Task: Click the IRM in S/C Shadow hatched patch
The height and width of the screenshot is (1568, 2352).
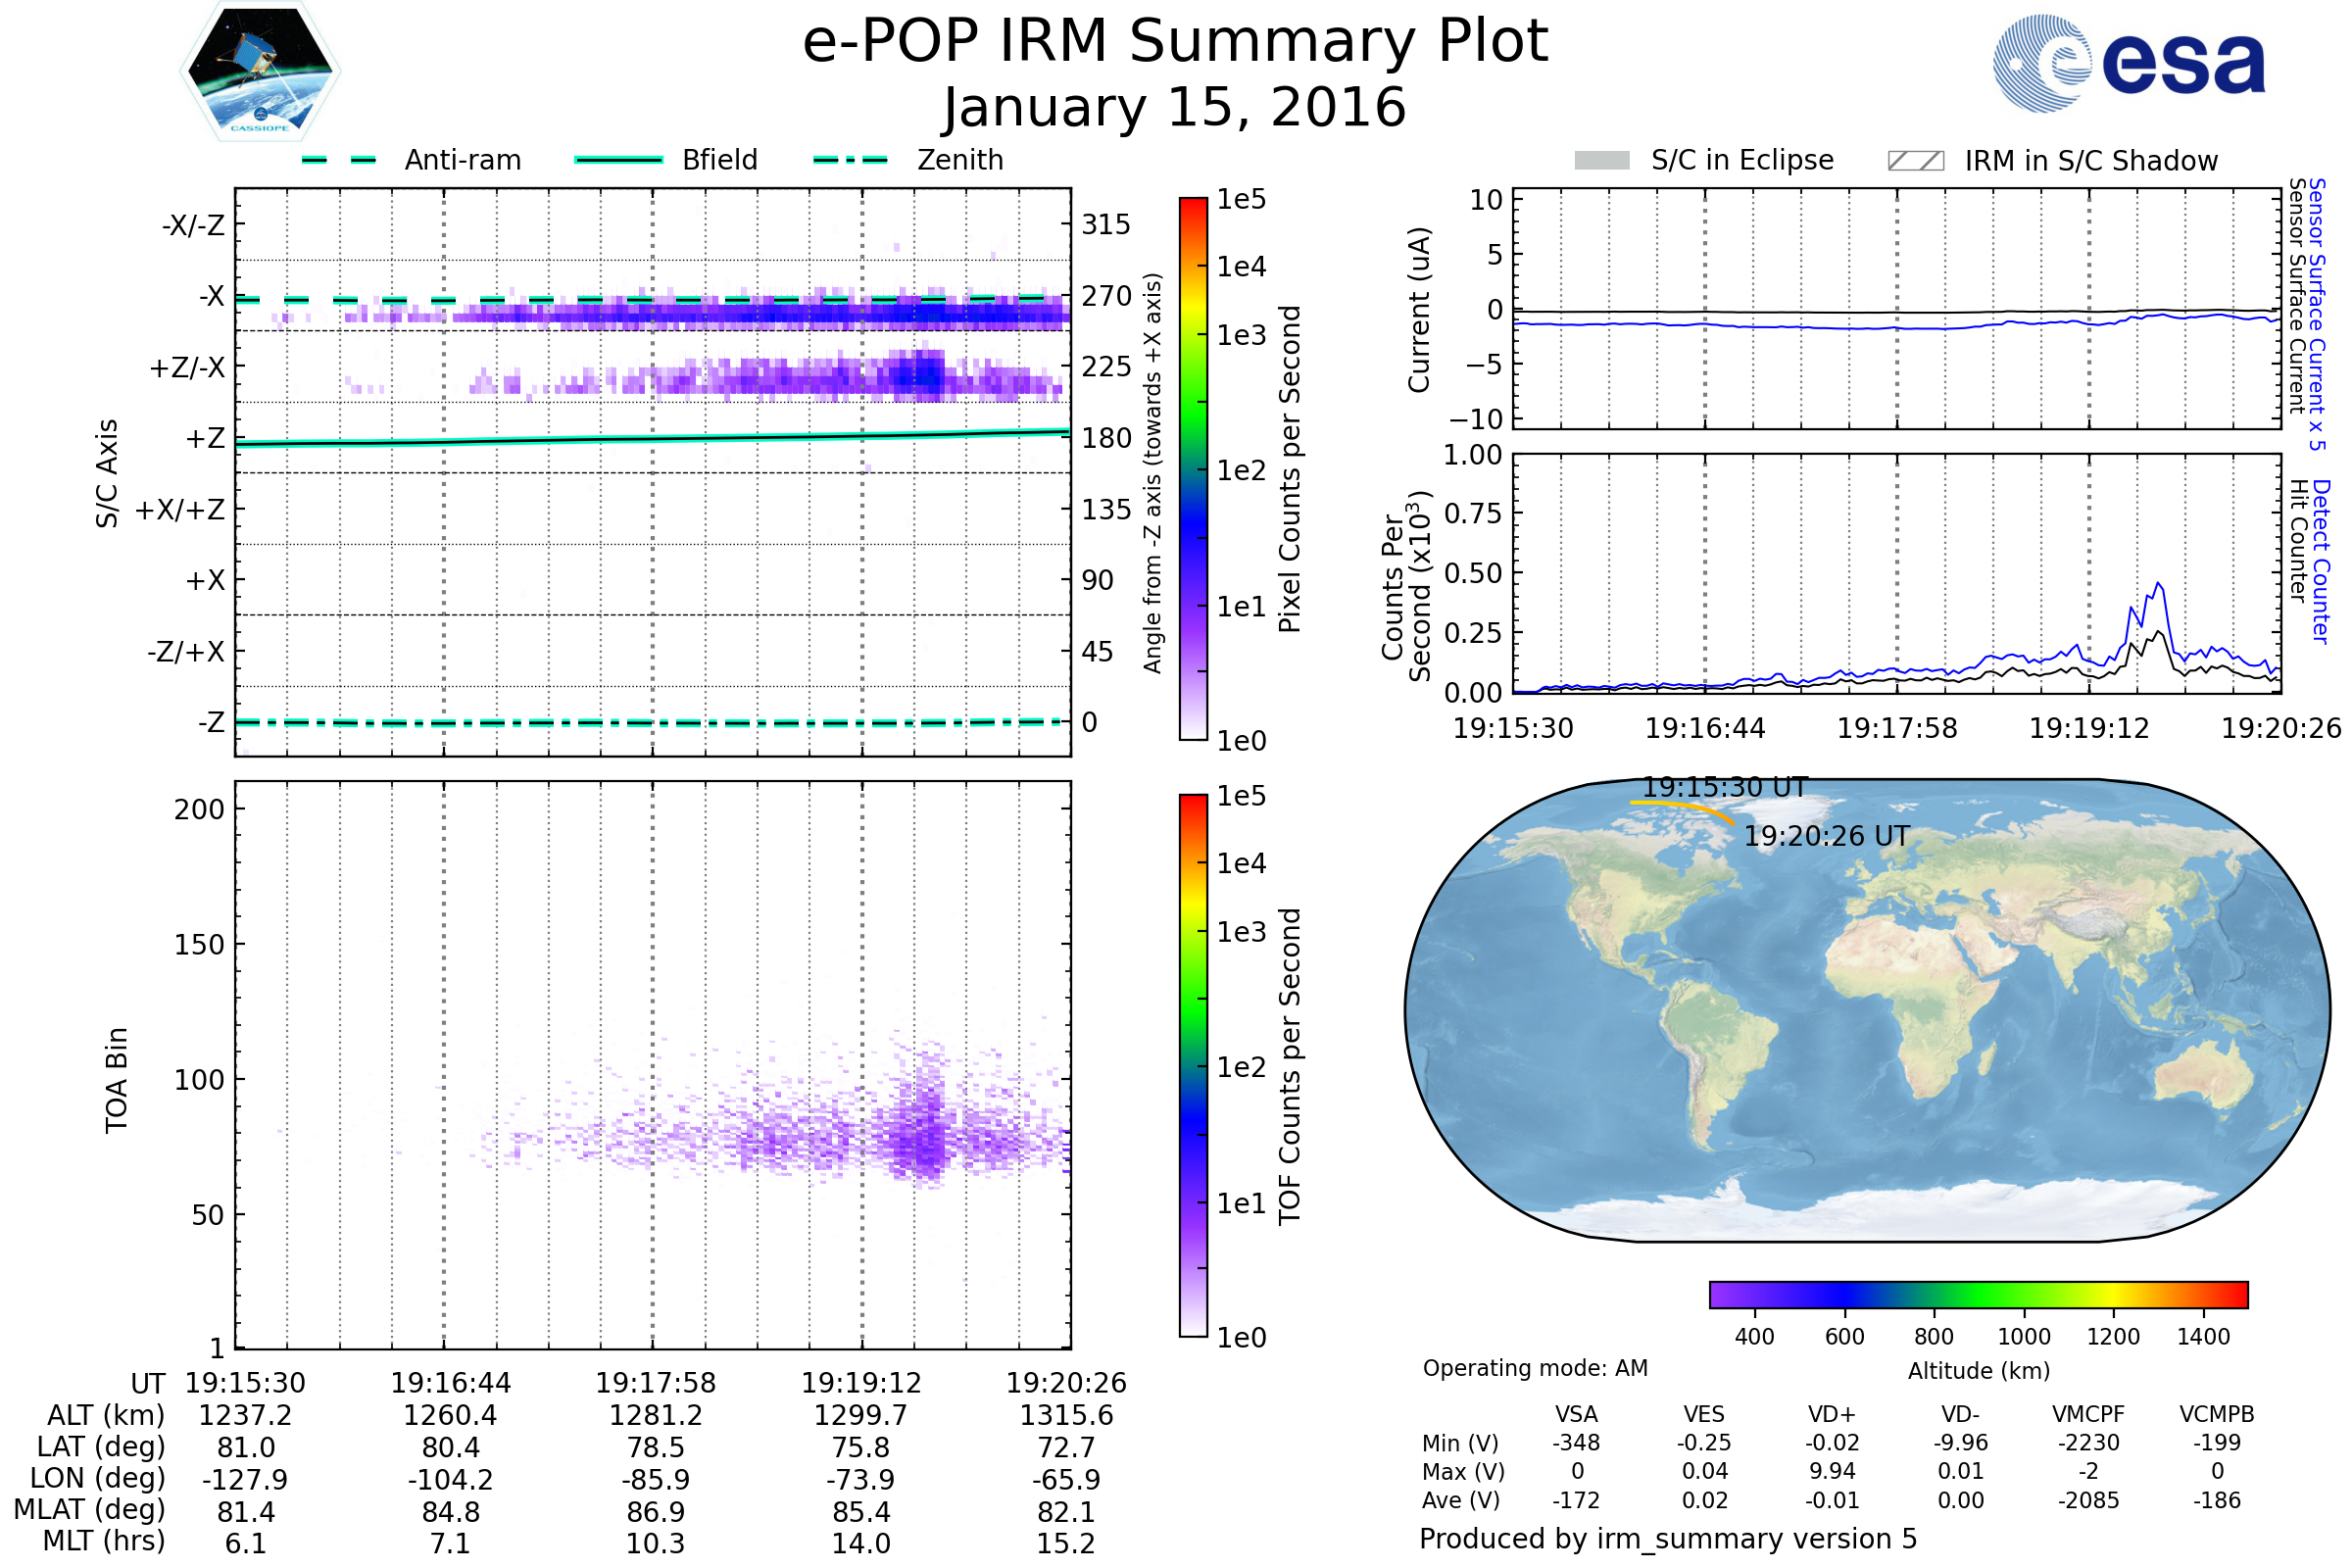Action: [1915, 161]
